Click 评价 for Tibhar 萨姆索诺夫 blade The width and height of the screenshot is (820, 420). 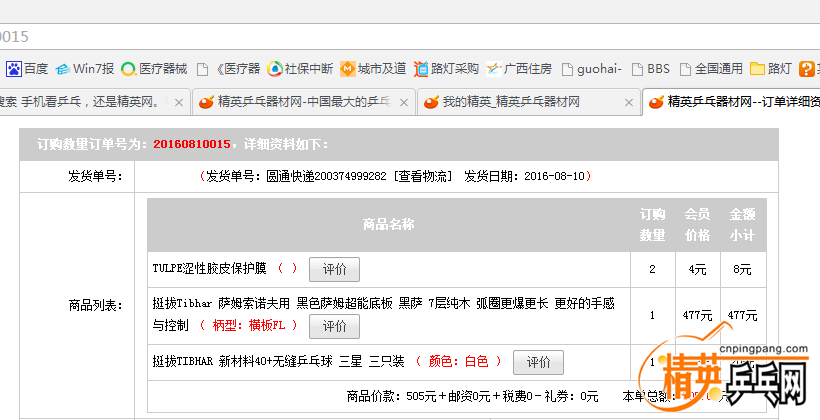click(334, 326)
